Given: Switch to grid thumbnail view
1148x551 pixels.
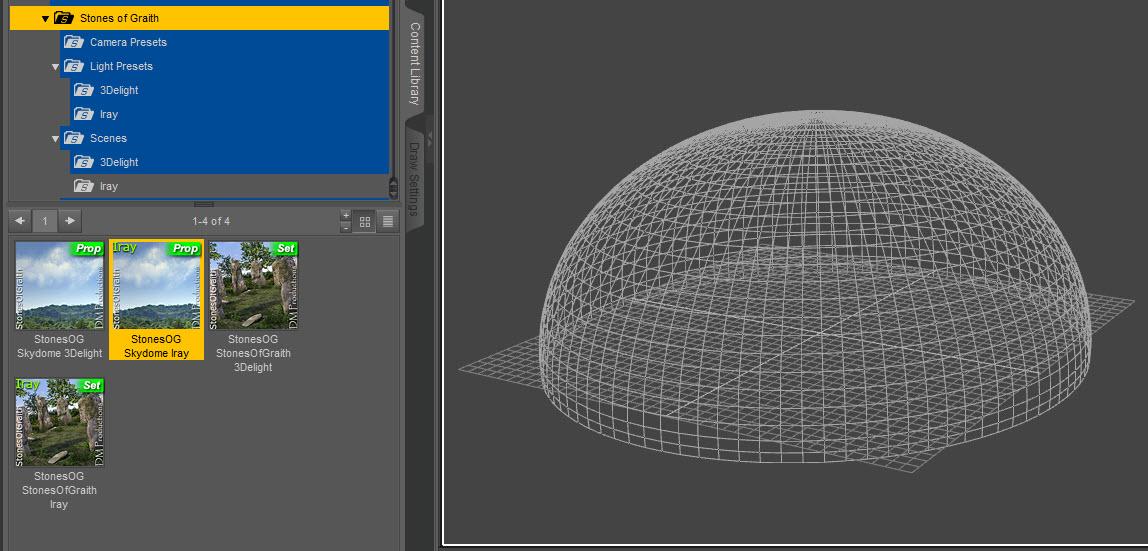Looking at the screenshot, I should pyautogui.click(x=365, y=221).
